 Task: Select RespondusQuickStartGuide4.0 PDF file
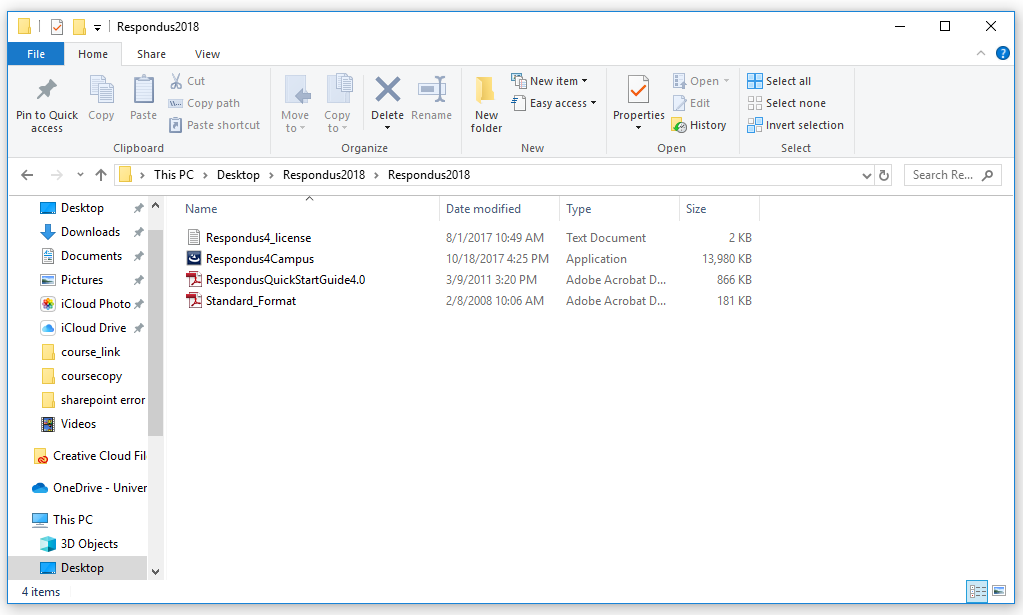(x=285, y=280)
